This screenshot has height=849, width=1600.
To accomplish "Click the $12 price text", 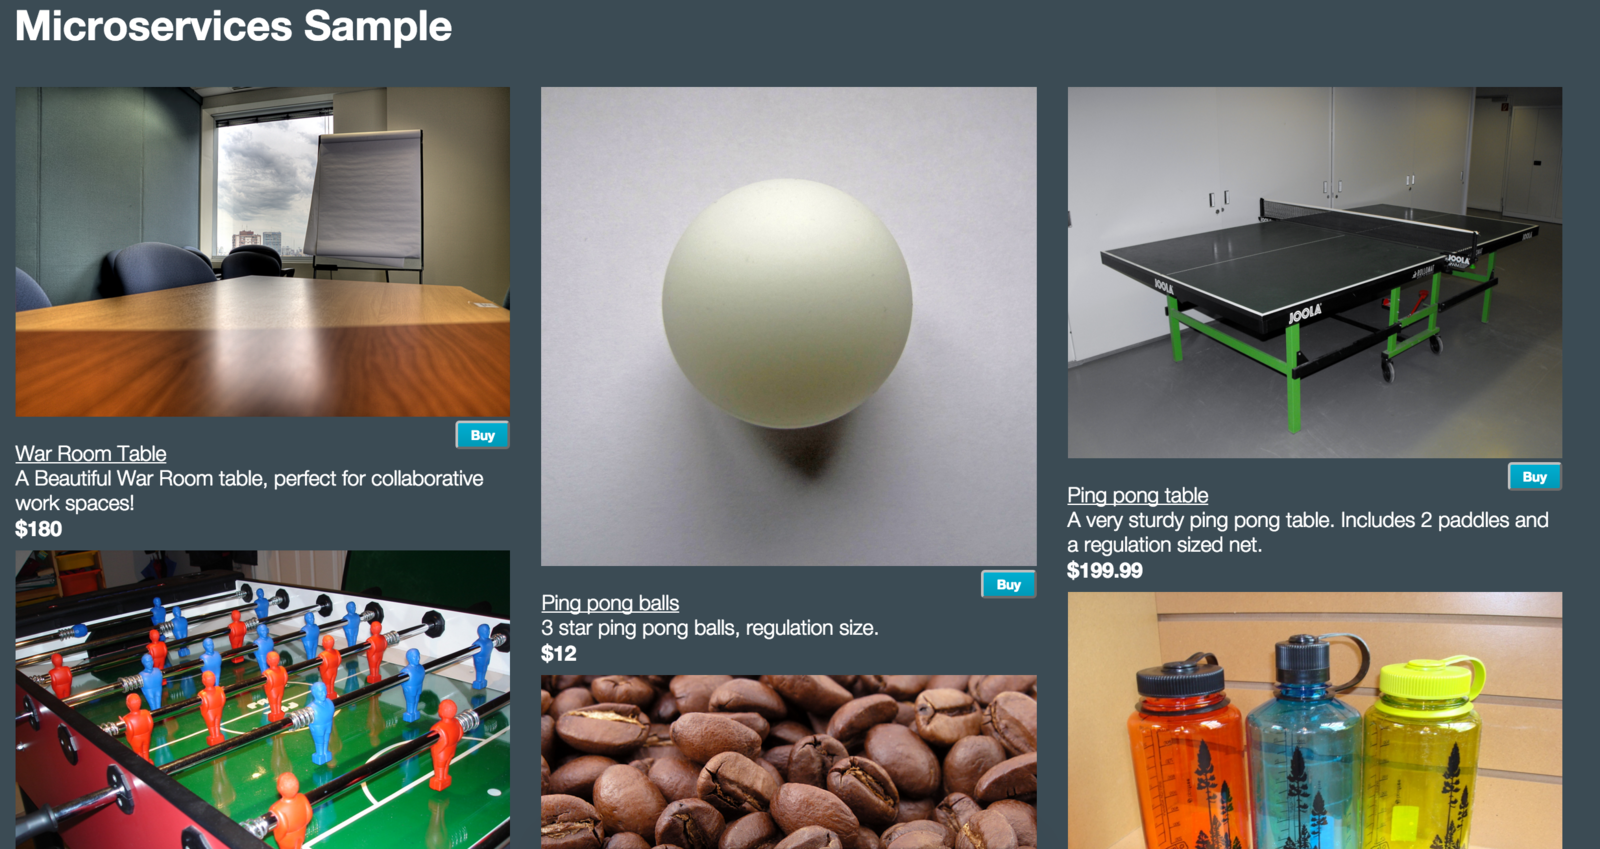I will click(x=559, y=654).
